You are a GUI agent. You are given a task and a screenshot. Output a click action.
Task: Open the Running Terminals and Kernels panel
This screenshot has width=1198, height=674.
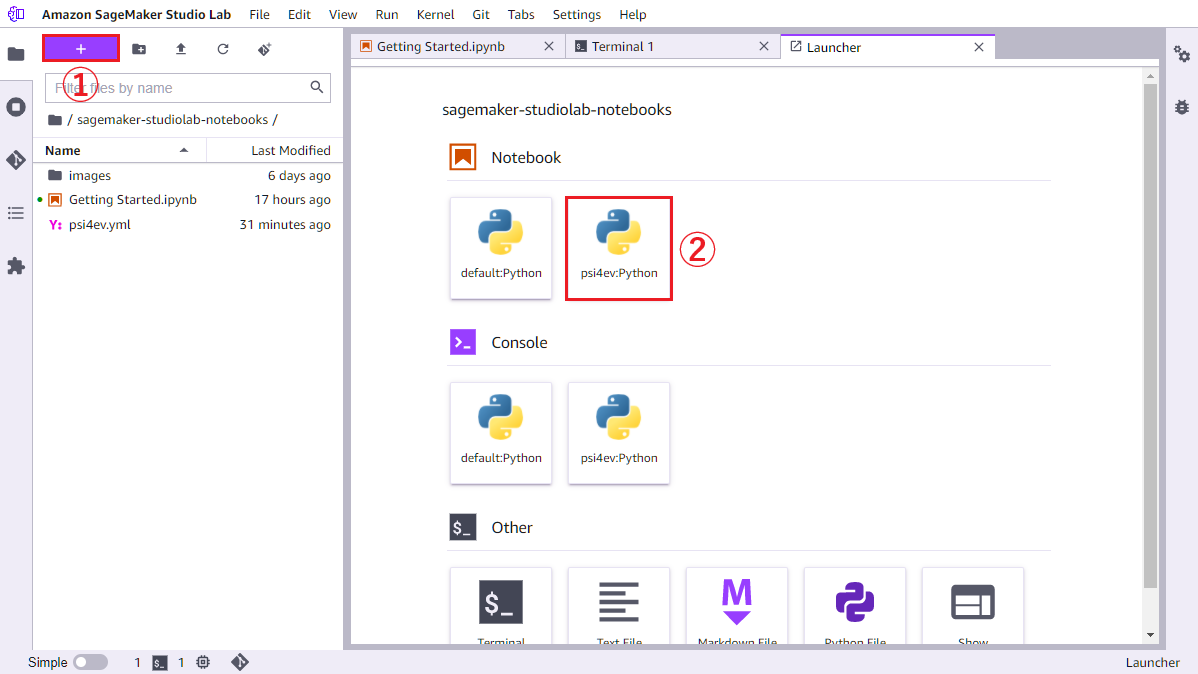click(16, 106)
